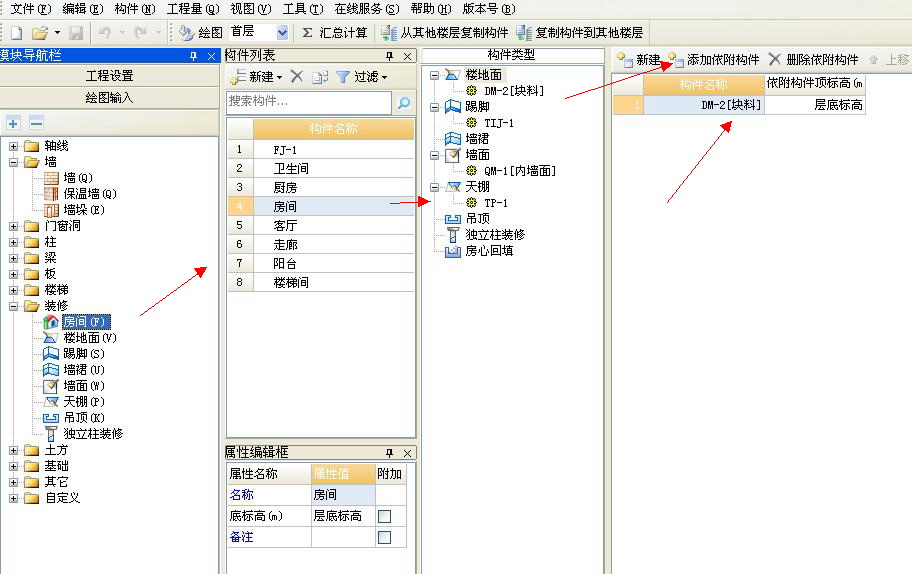Screen dimensions: 912x574
Task: Expand the 柱 folder
Action: click(x=13, y=242)
